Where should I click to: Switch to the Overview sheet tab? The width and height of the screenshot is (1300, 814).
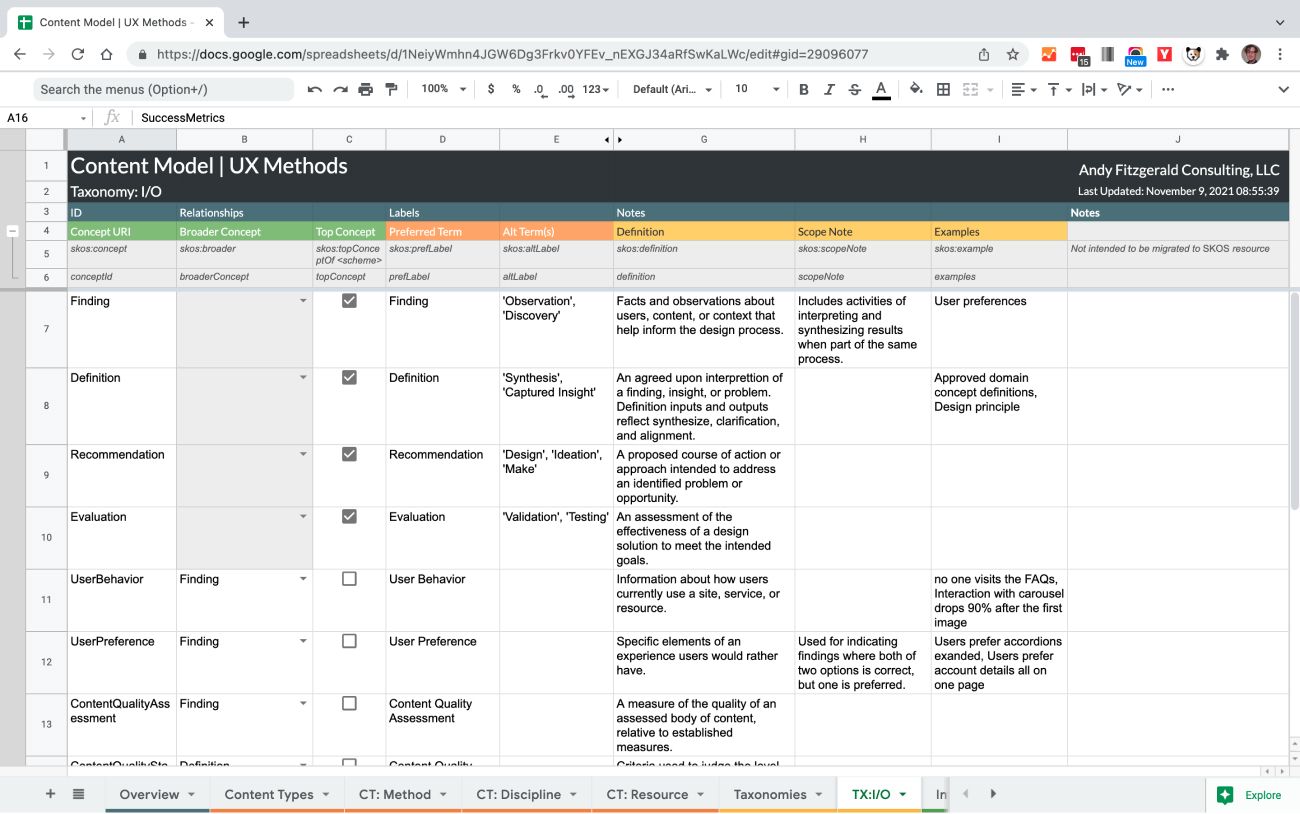coord(157,795)
